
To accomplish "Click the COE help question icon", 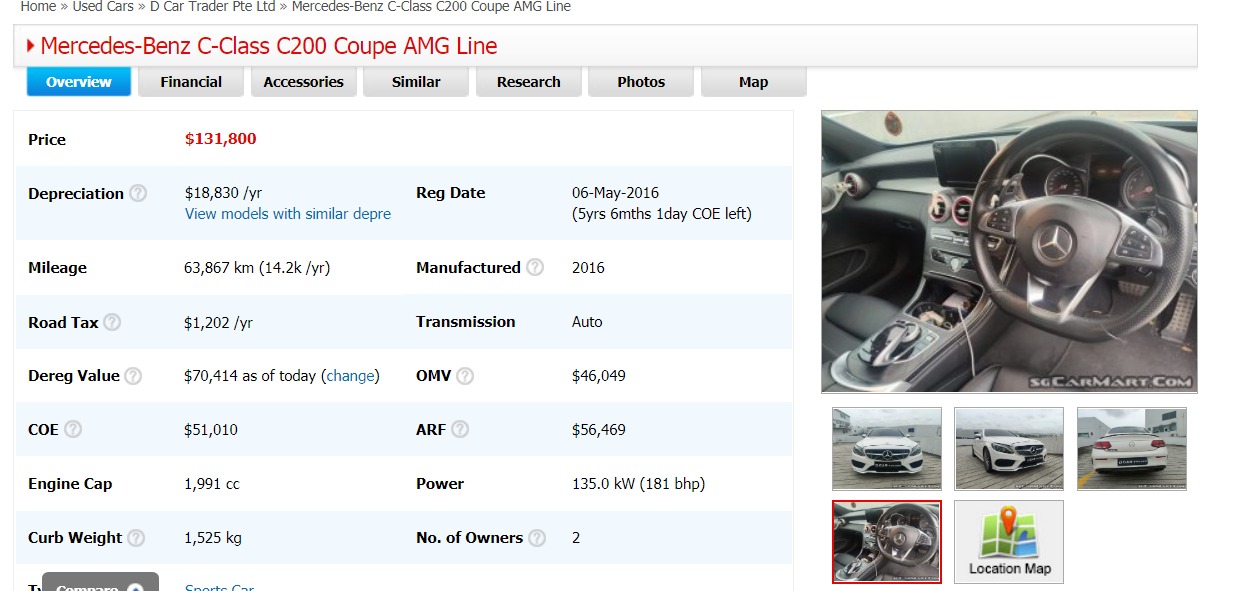I will coord(73,429).
